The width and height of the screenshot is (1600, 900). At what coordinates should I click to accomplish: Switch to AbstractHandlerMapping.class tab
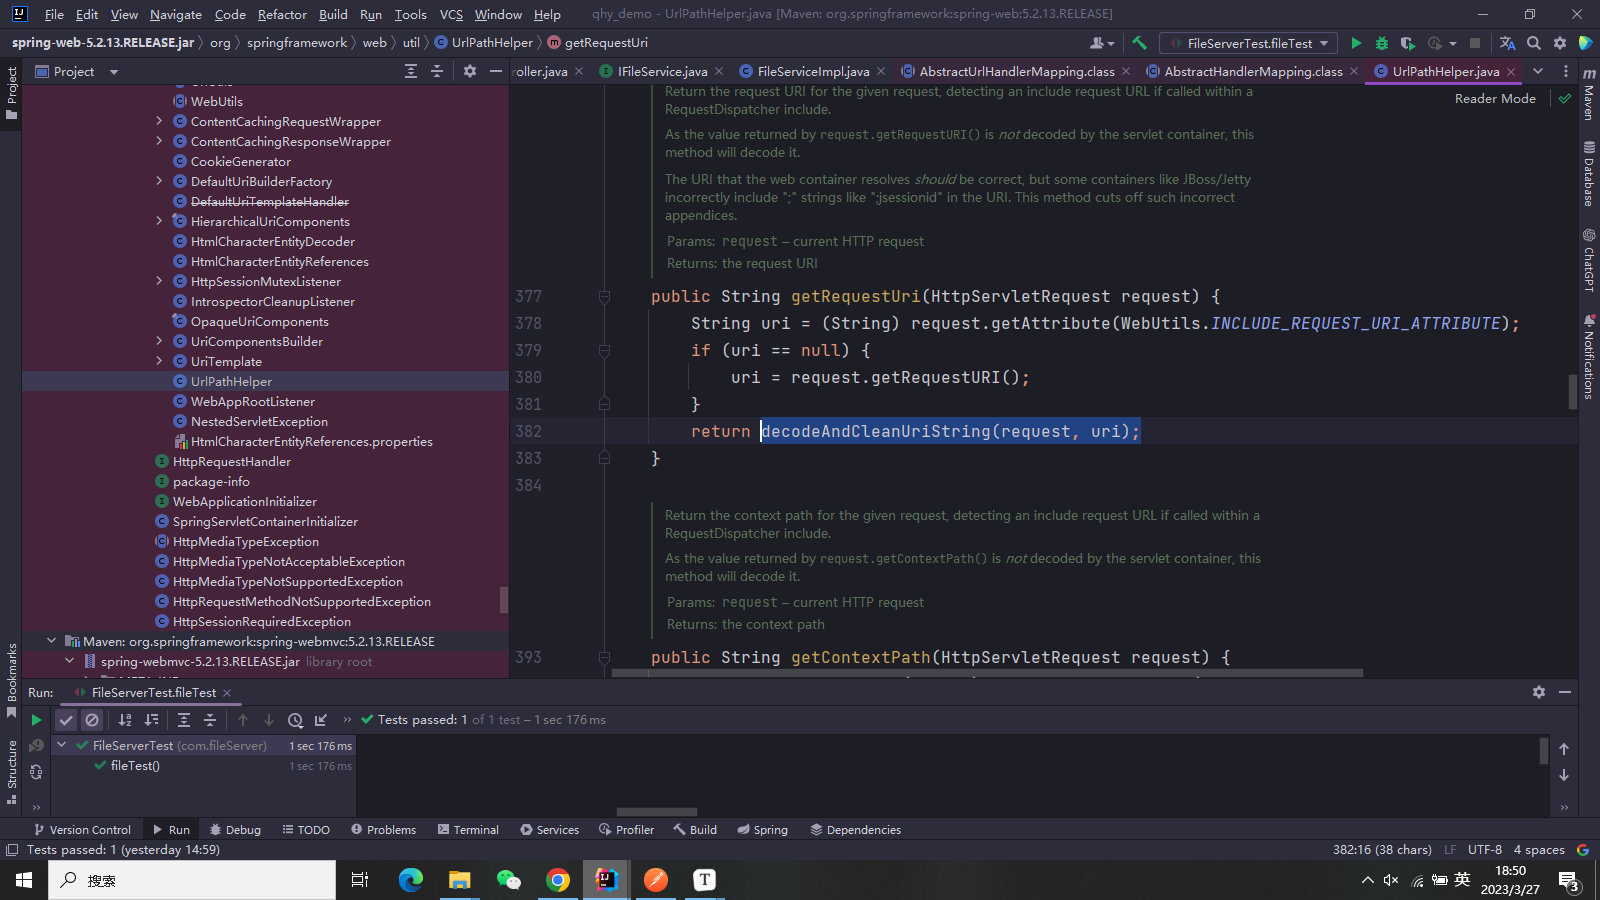point(1252,71)
